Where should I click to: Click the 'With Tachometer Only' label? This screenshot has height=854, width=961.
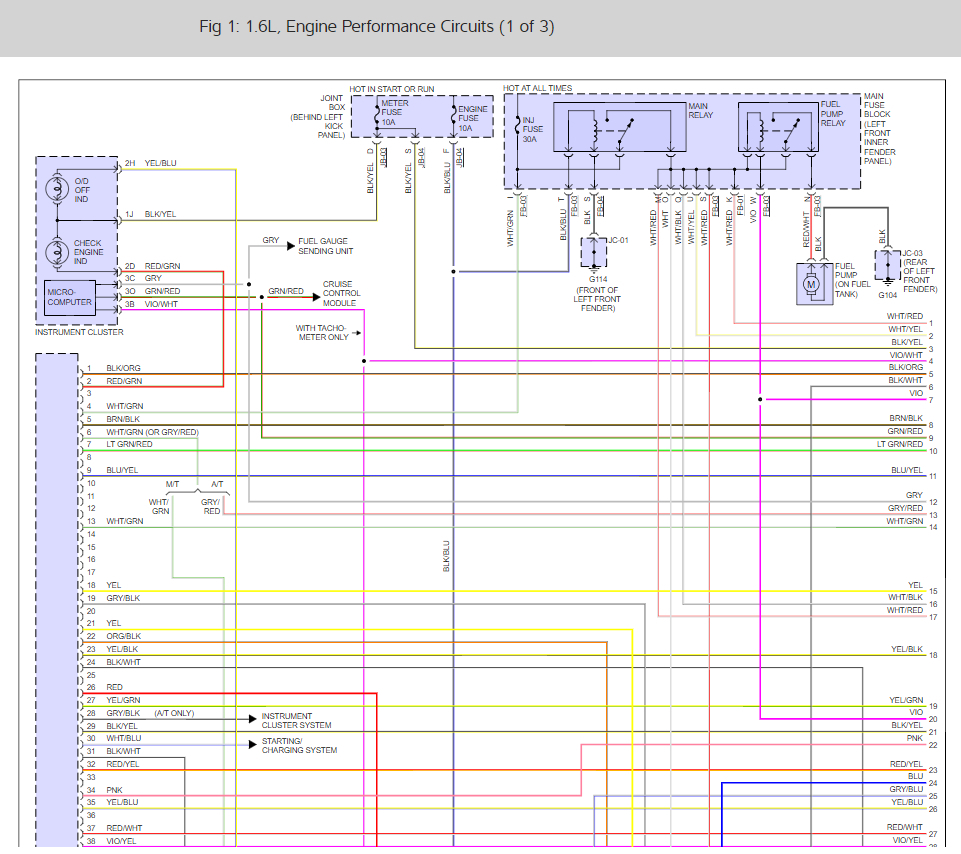[x=322, y=332]
